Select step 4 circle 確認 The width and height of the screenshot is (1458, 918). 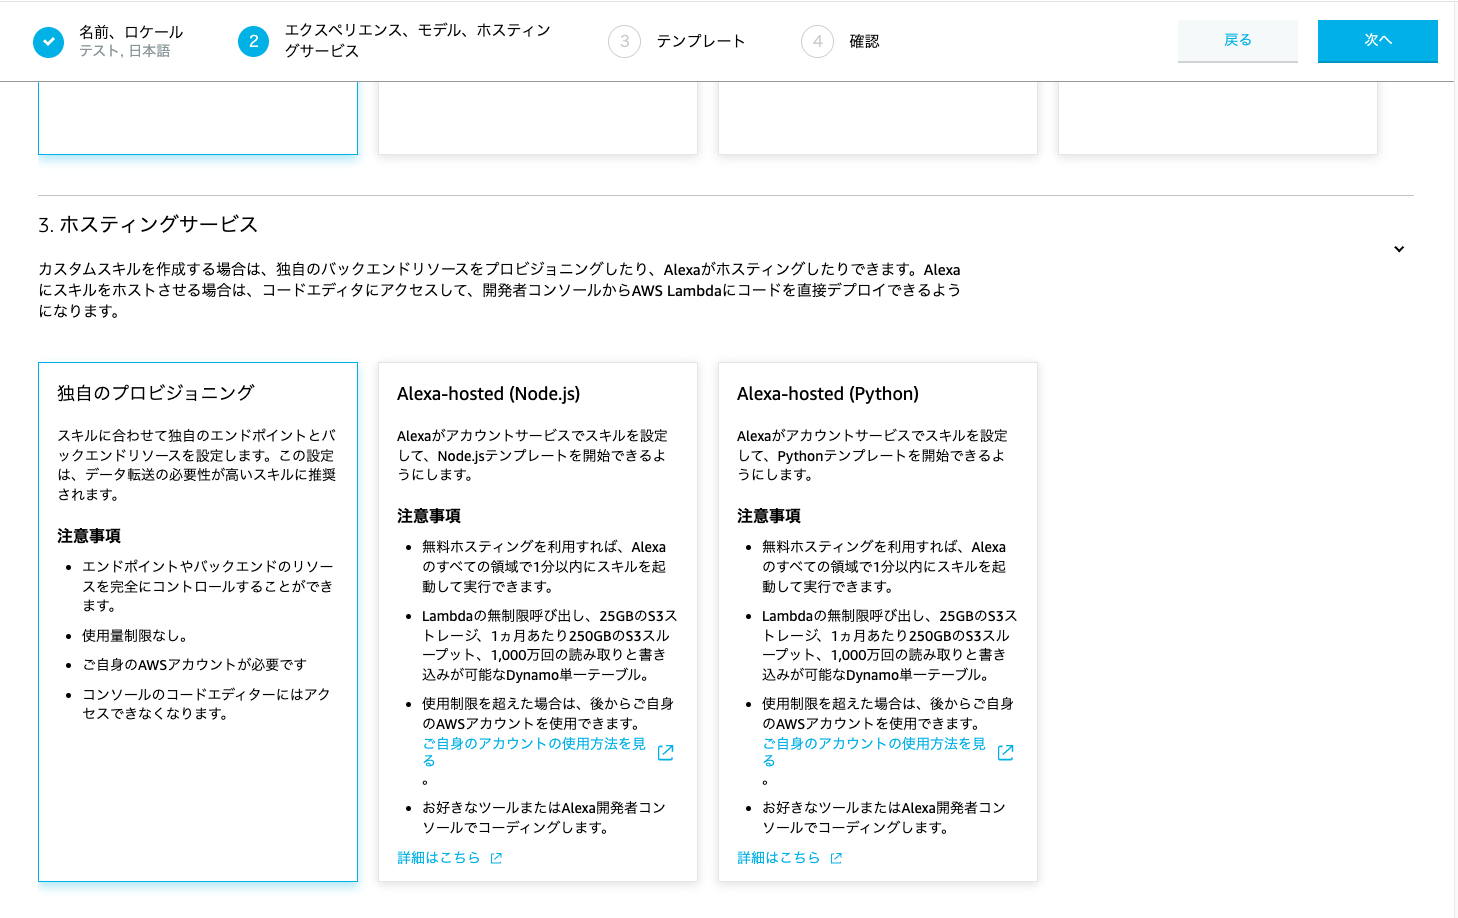tap(817, 41)
